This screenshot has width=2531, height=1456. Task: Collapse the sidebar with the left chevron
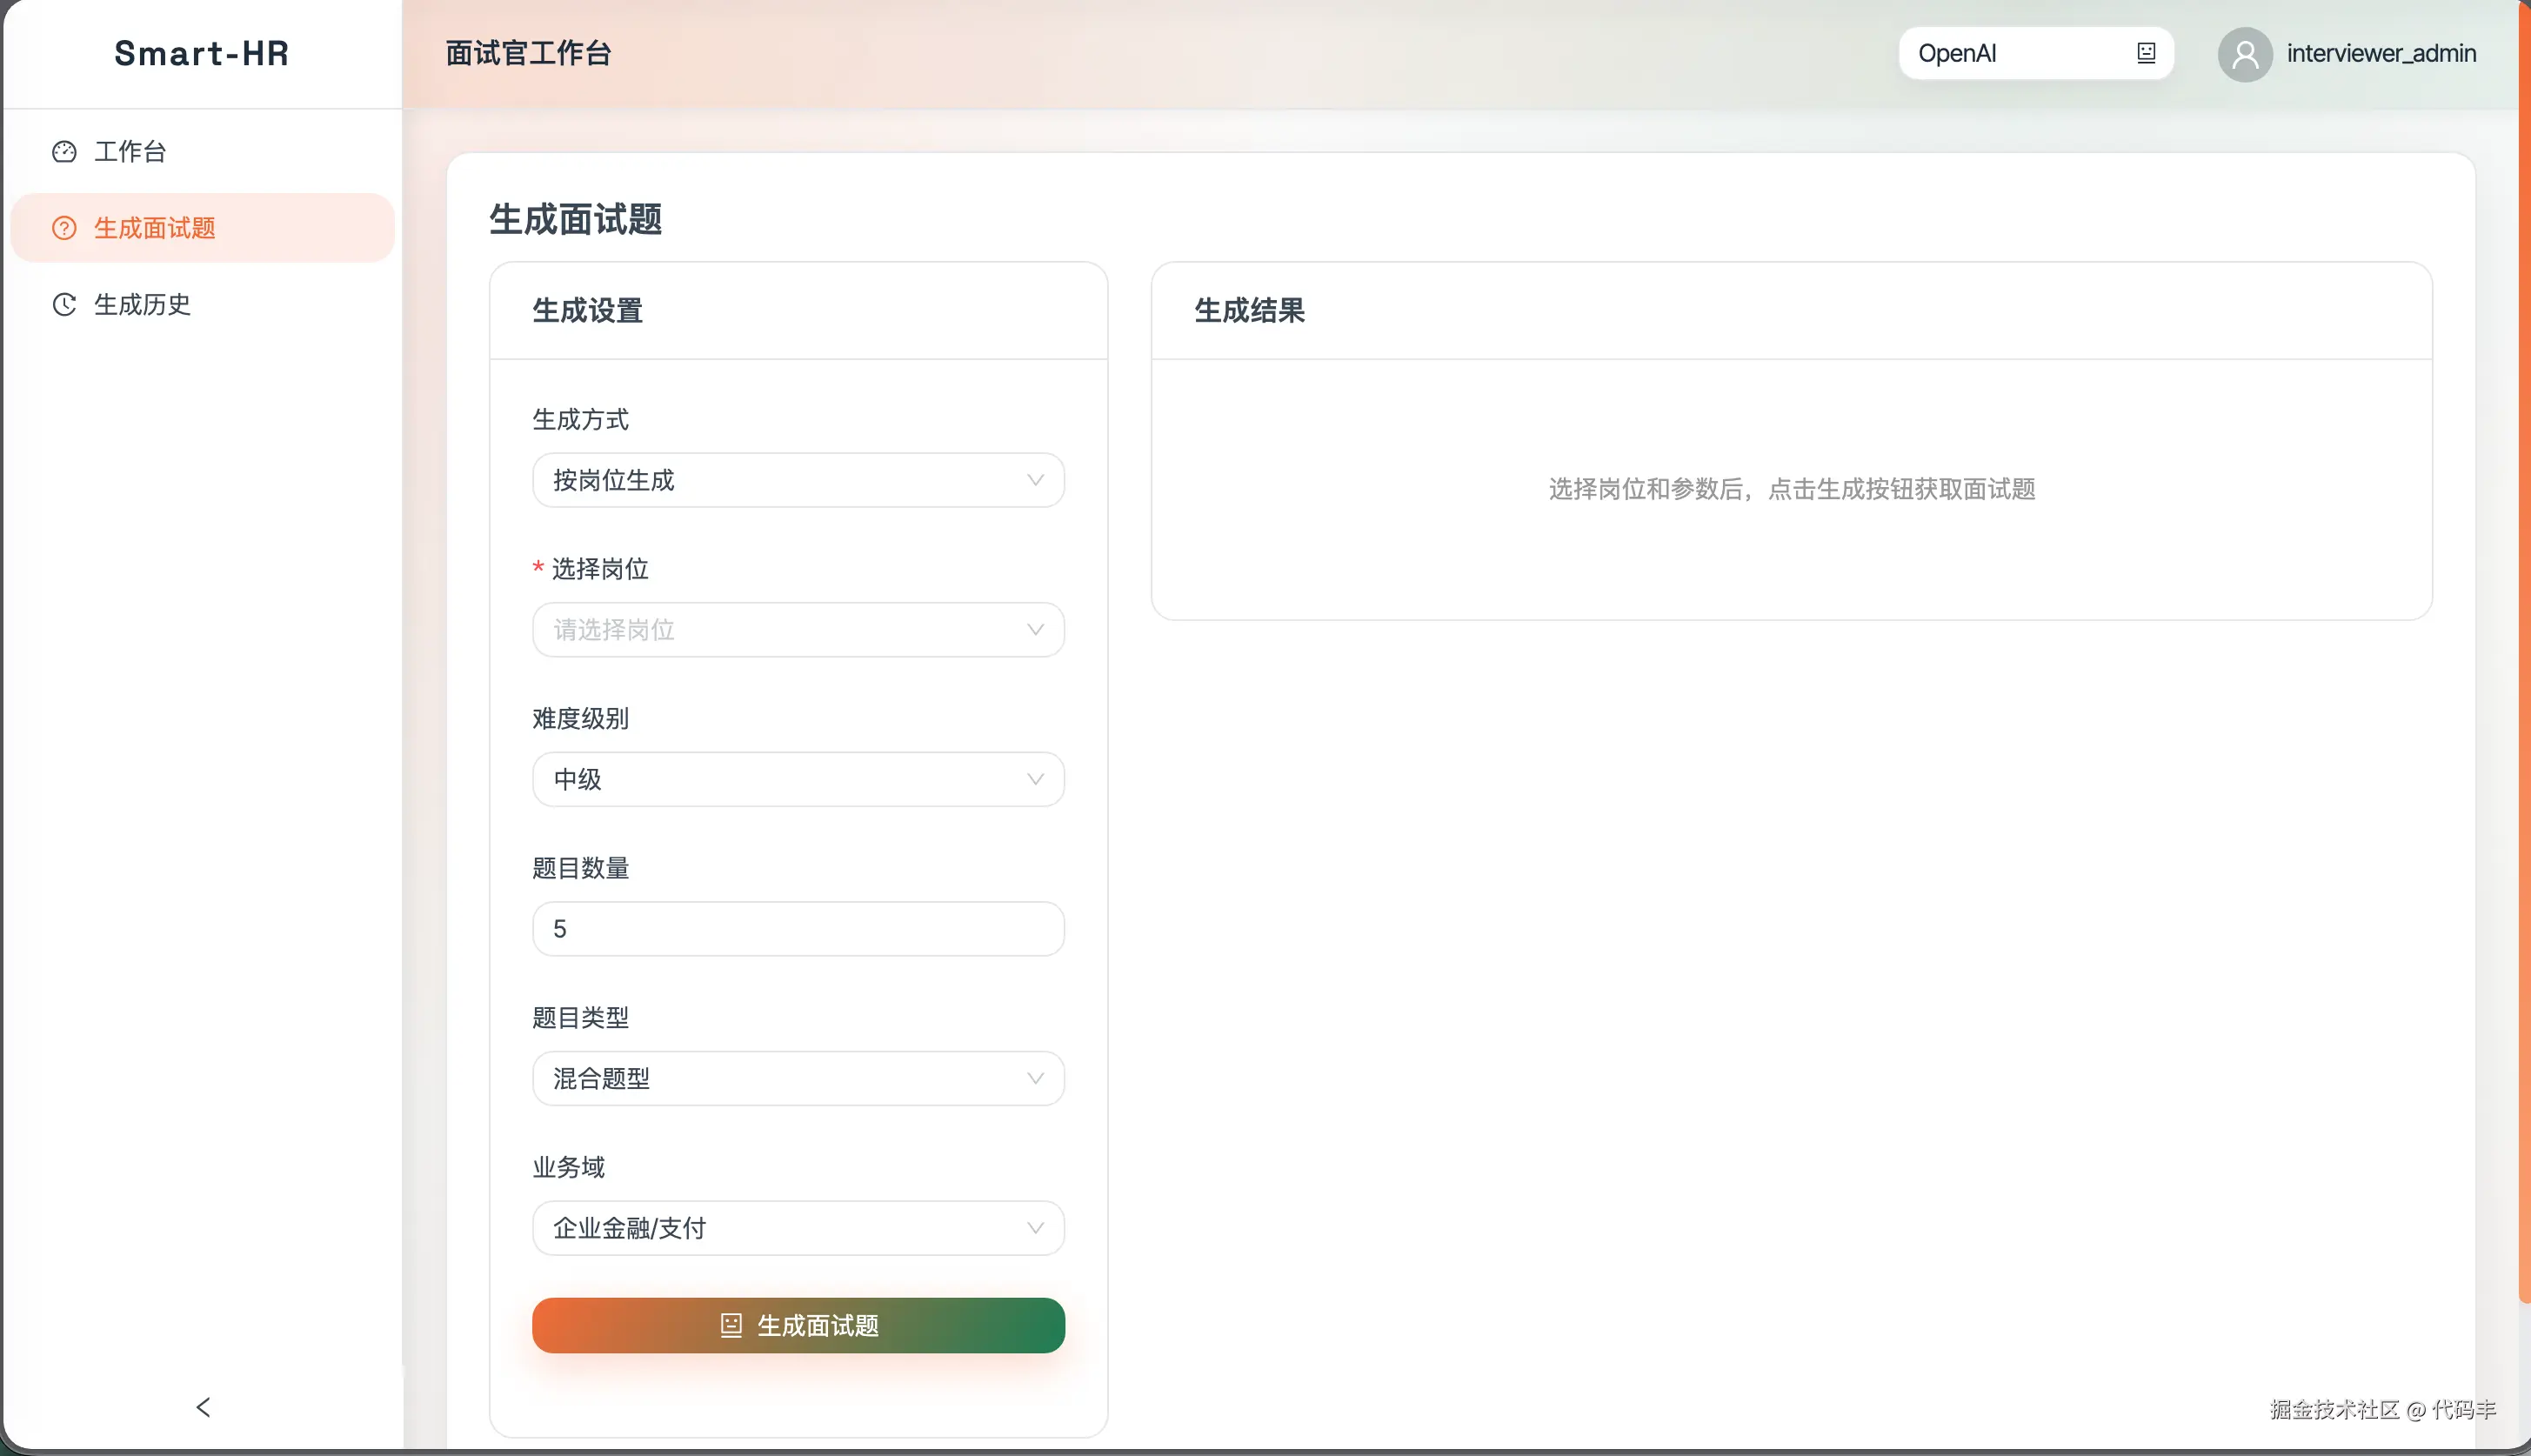coord(203,1407)
